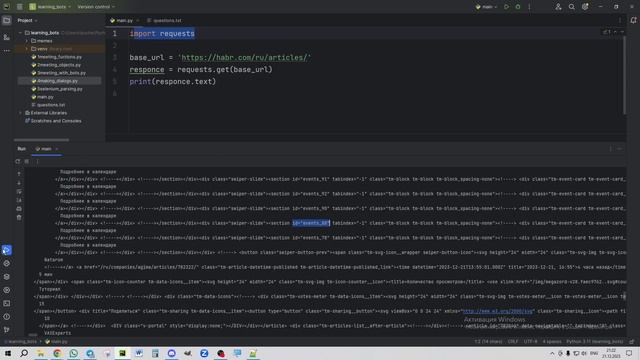Run the main configuration with the play icon
This screenshot has height=360, width=640.
coord(507,7)
